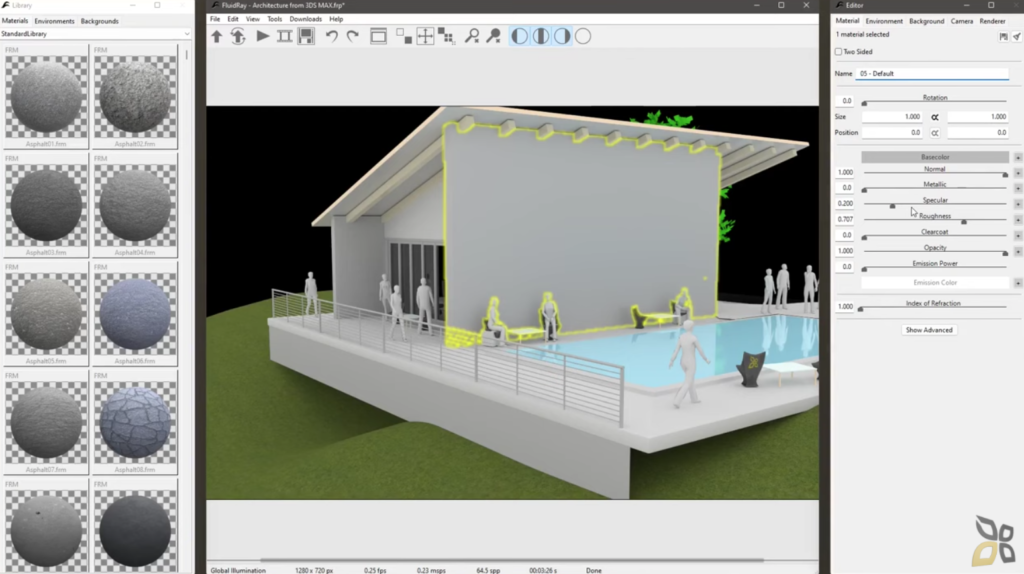The height and width of the screenshot is (574, 1024).
Task: Click on the Opacity slider track
Action: [935, 253]
